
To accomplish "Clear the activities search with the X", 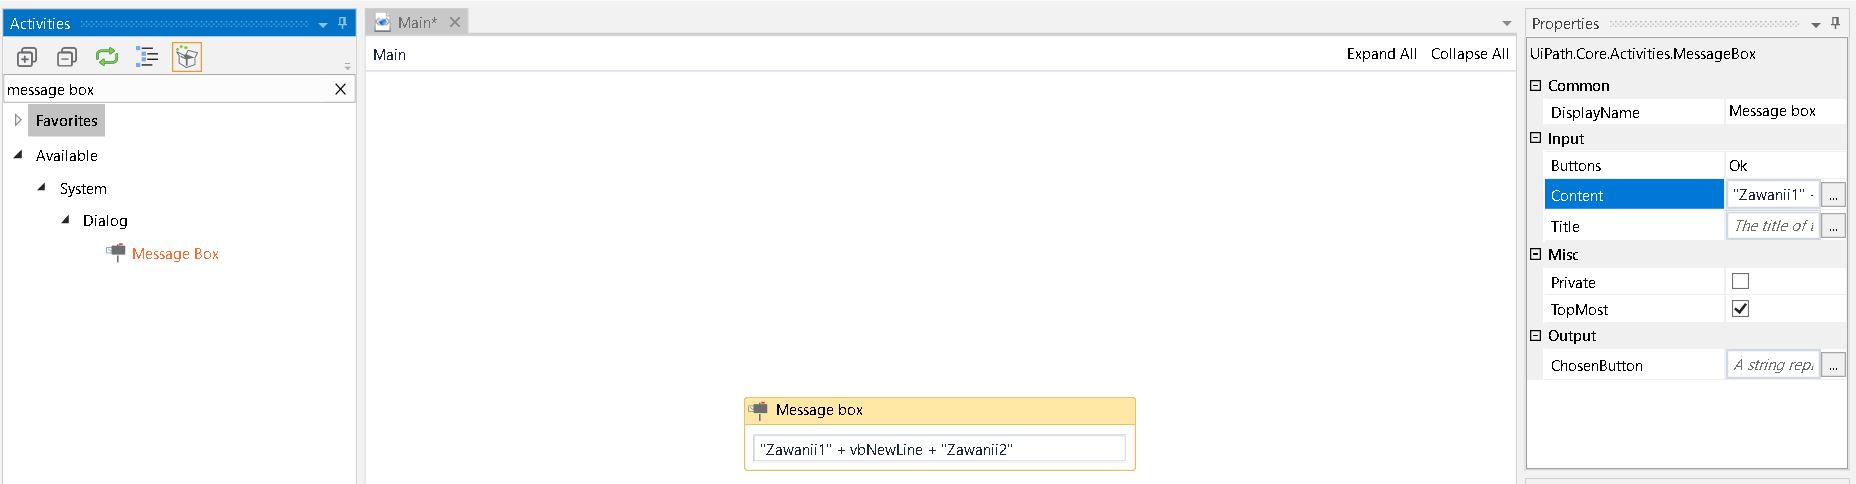I will [x=340, y=89].
